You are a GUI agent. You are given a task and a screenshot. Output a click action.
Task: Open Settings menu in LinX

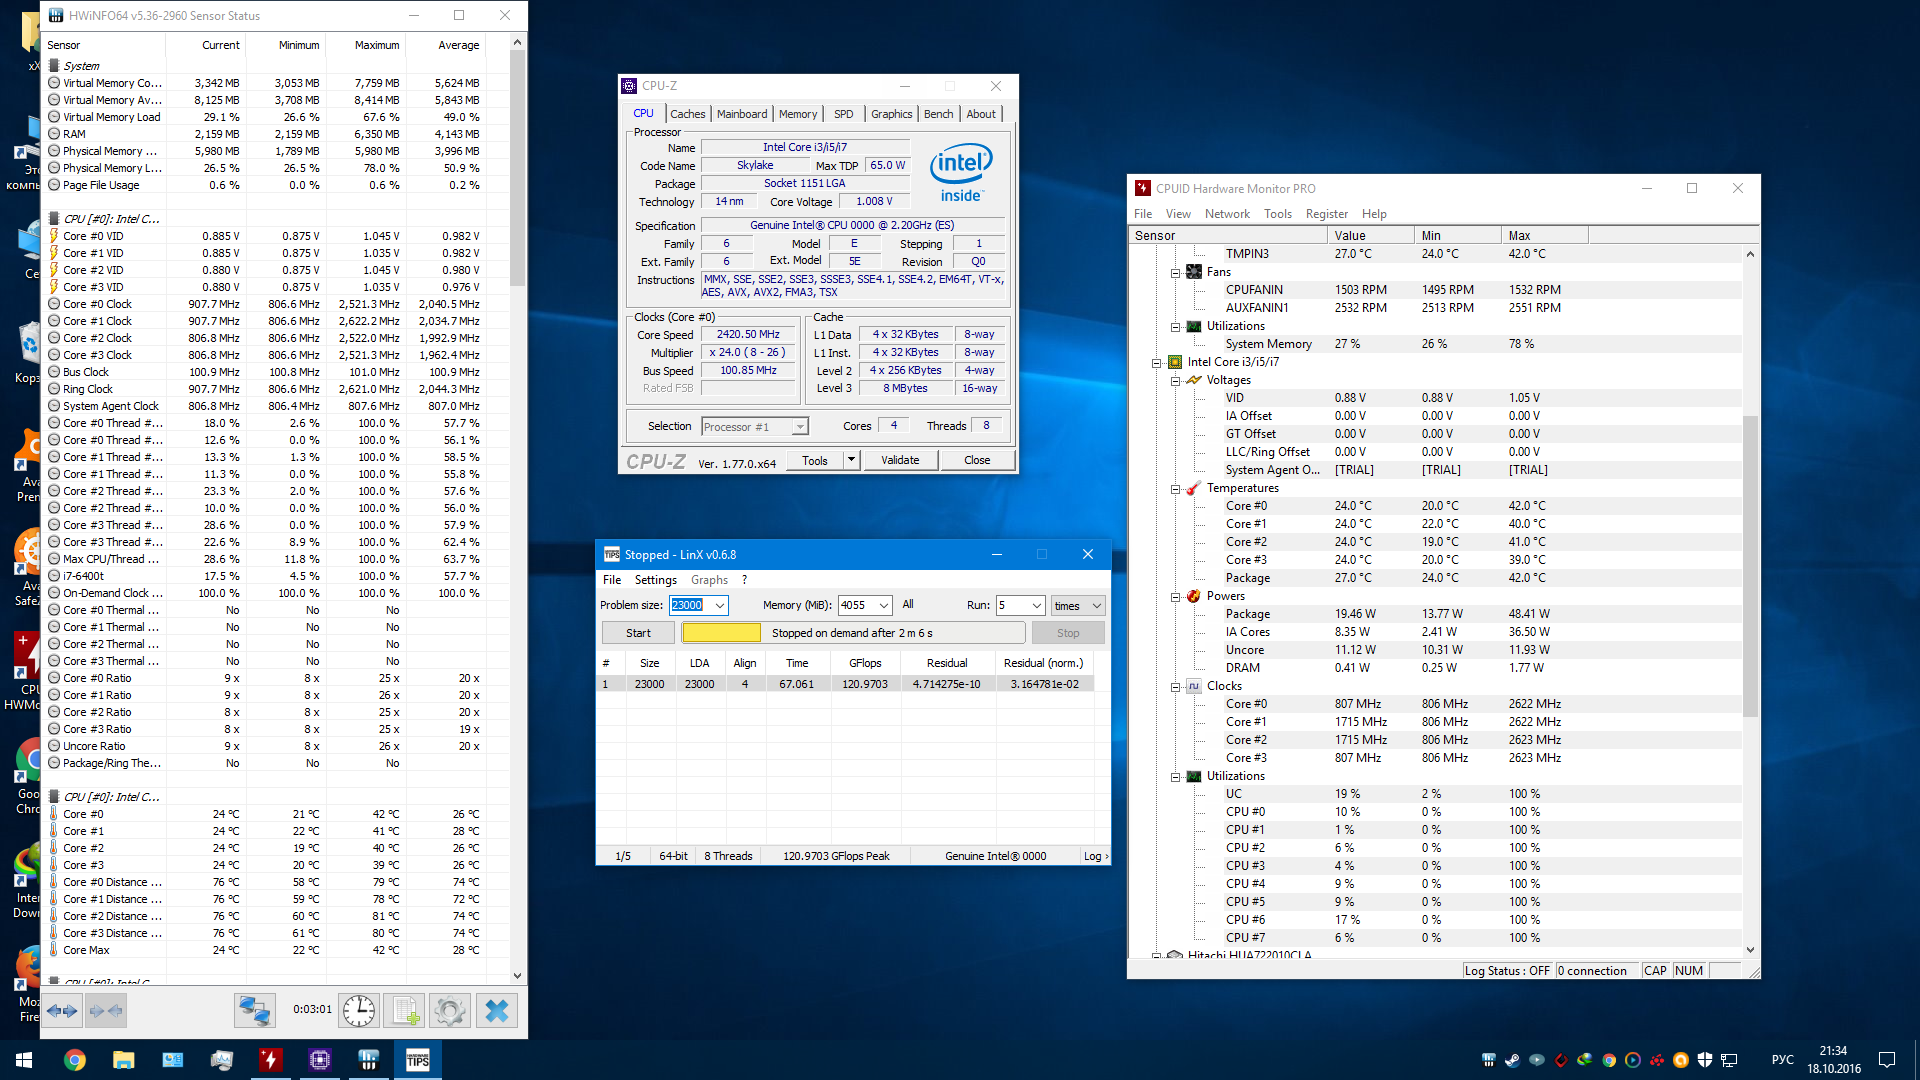[655, 580]
